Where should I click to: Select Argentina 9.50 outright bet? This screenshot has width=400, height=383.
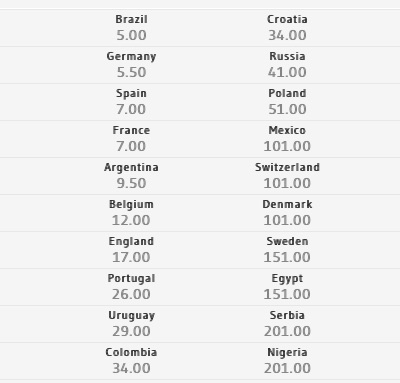[131, 176]
